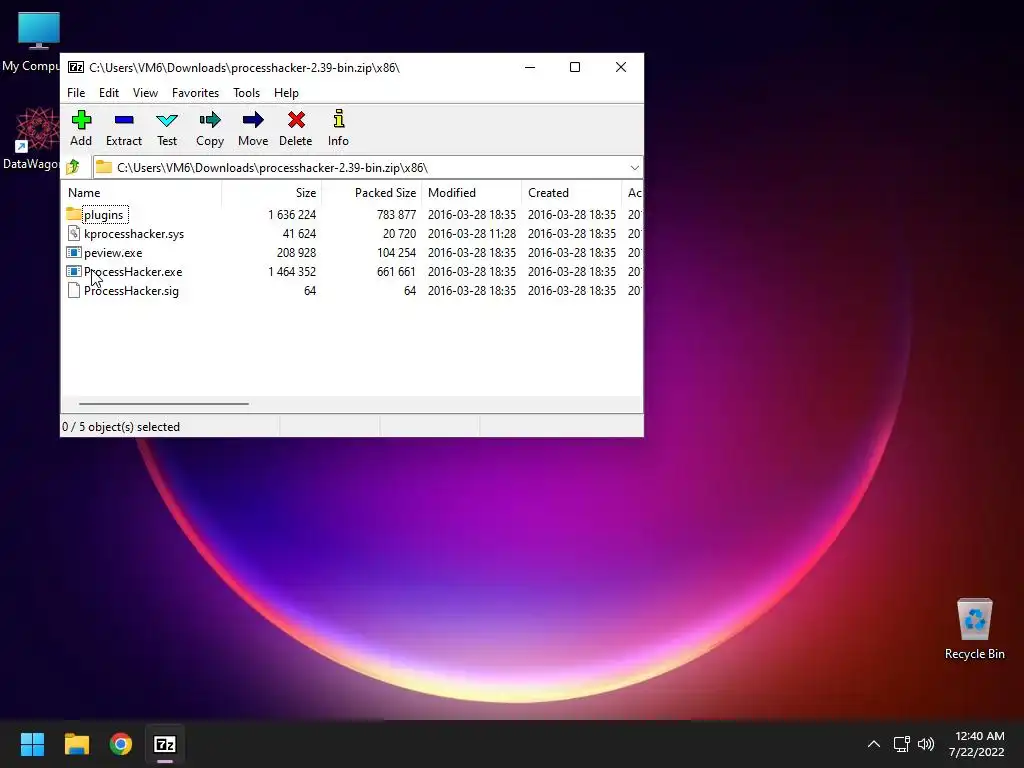Click status bar objects selected text

[121, 426]
